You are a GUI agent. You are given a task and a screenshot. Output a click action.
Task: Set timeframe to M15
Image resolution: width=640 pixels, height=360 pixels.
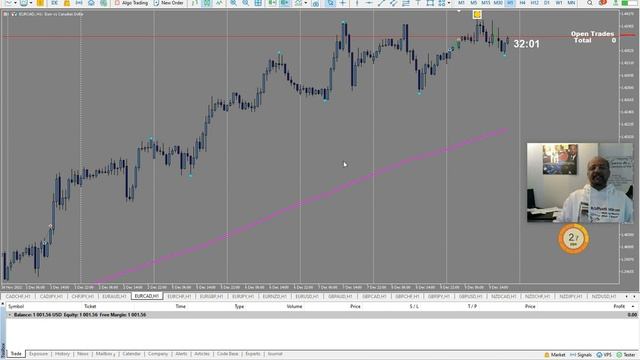(486, 3)
